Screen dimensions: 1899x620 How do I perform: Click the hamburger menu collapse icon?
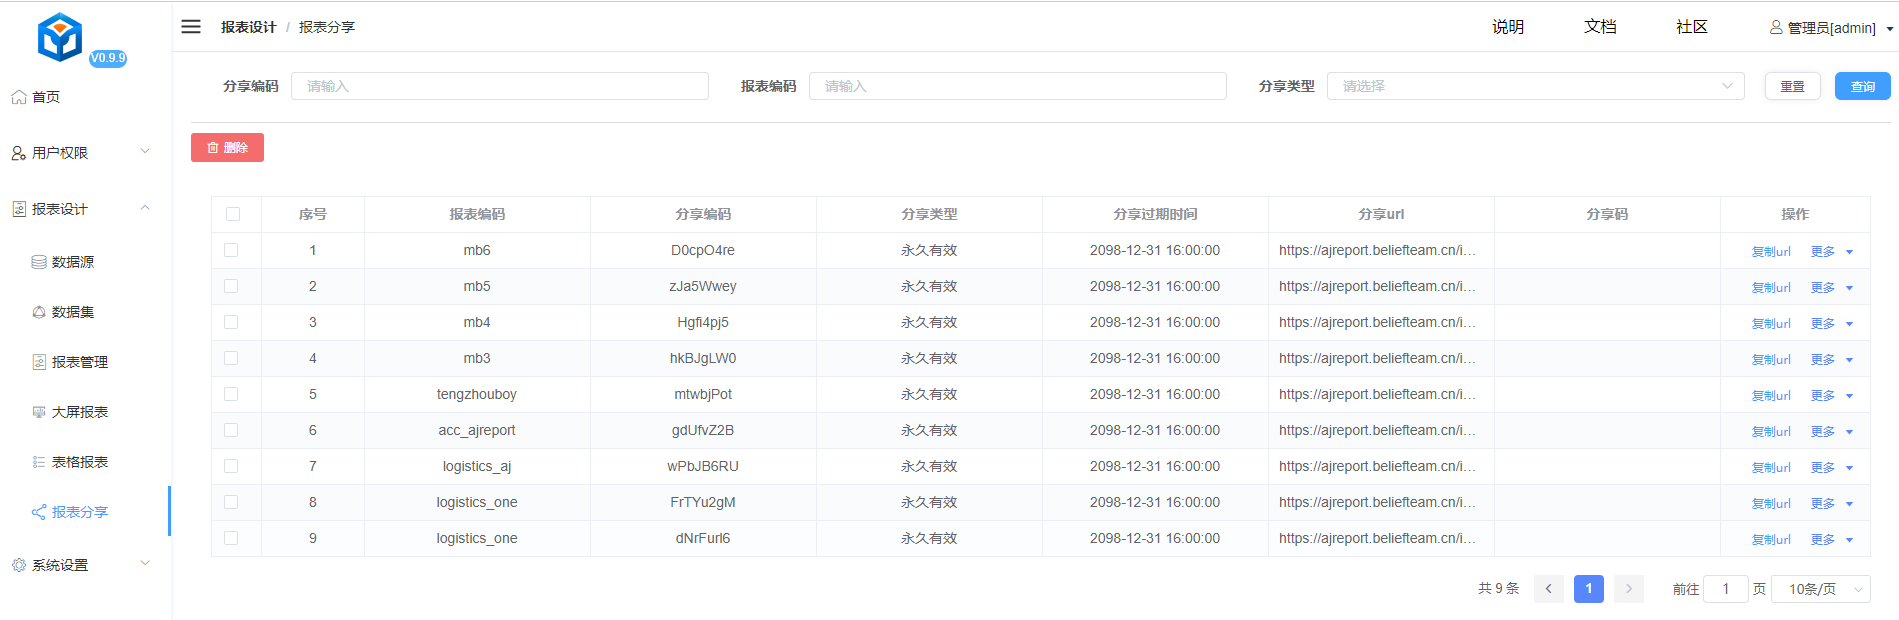point(191,27)
